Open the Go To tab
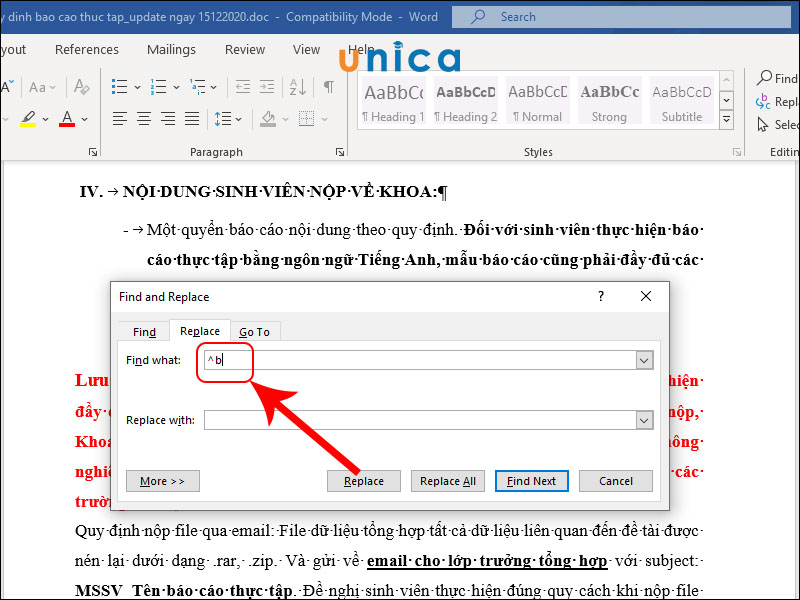This screenshot has height=600, width=800. coord(256,331)
